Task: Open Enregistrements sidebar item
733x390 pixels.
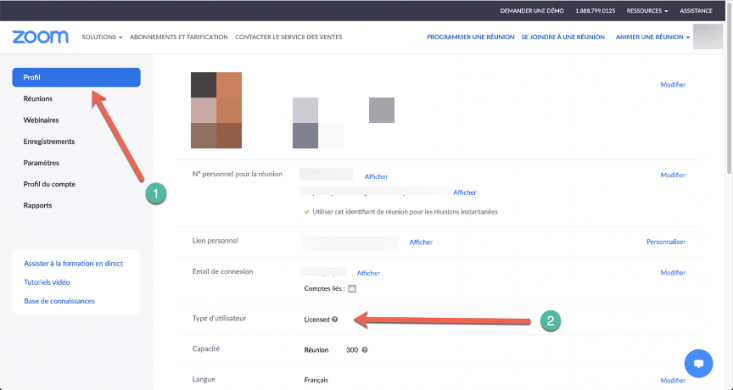Action: click(x=49, y=141)
